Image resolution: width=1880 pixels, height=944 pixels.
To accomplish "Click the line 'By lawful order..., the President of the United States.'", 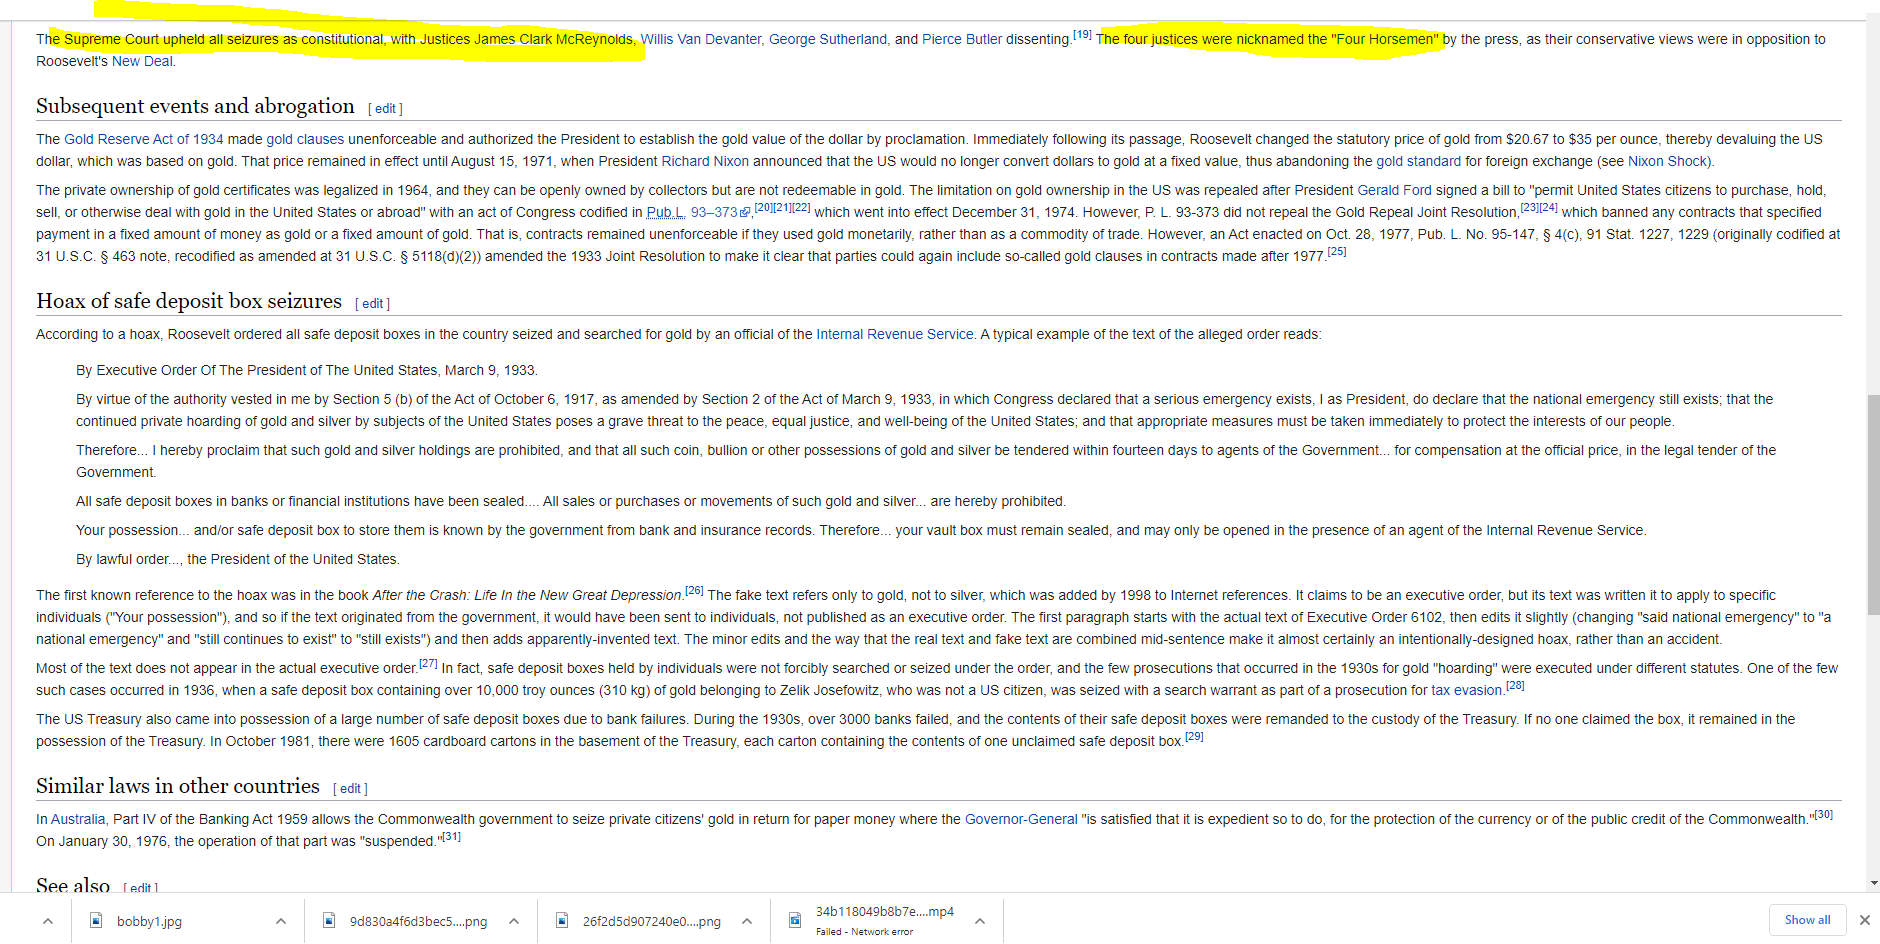I will coord(238,559).
